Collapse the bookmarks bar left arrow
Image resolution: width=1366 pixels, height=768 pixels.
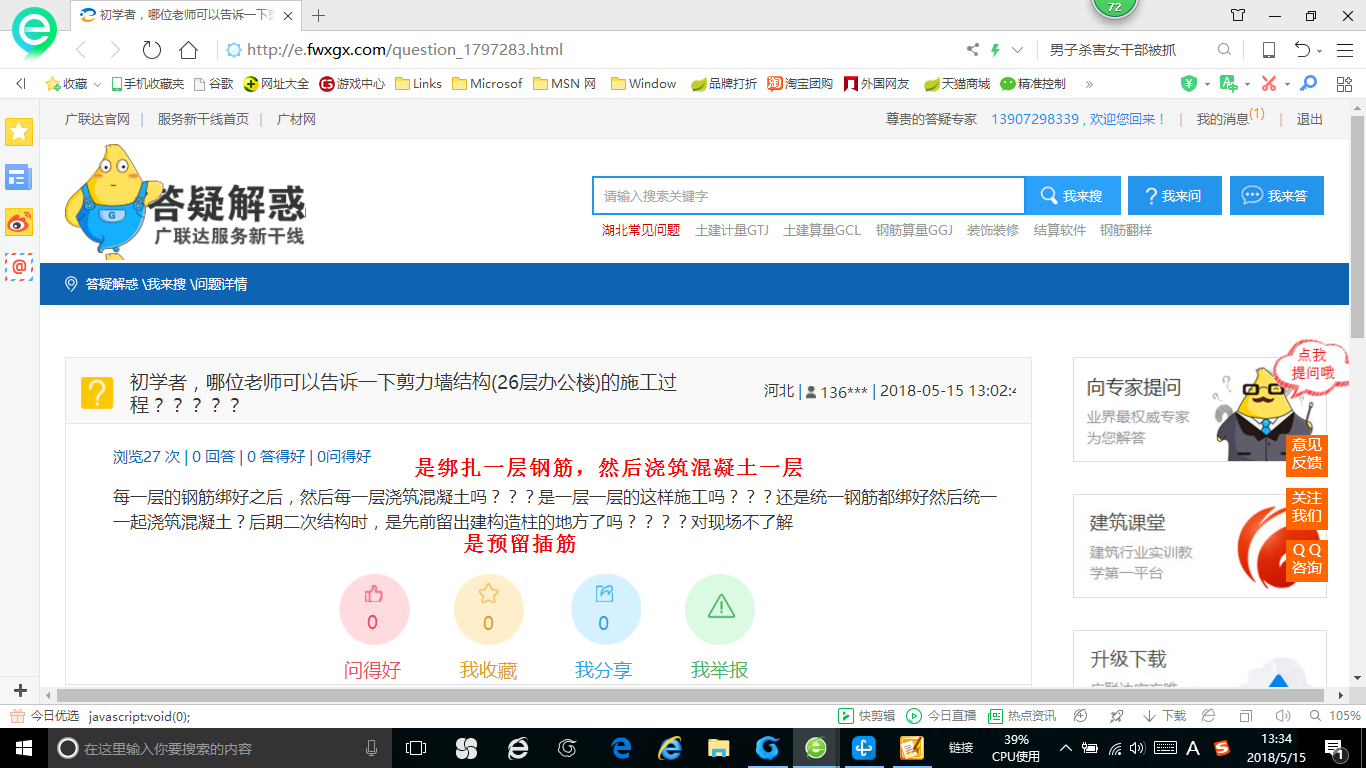[x=21, y=84]
